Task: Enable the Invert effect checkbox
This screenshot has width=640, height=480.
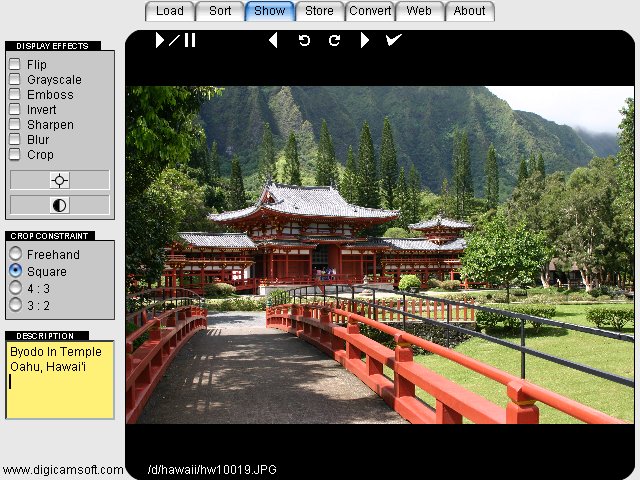Action: 15,109
